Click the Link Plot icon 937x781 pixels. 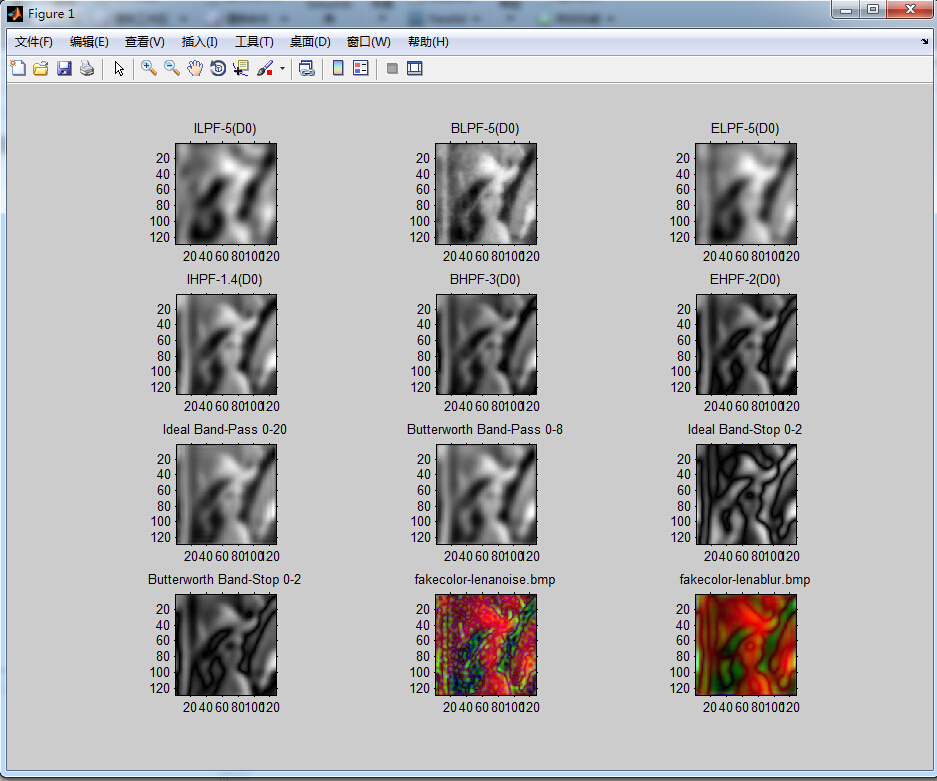coord(307,68)
